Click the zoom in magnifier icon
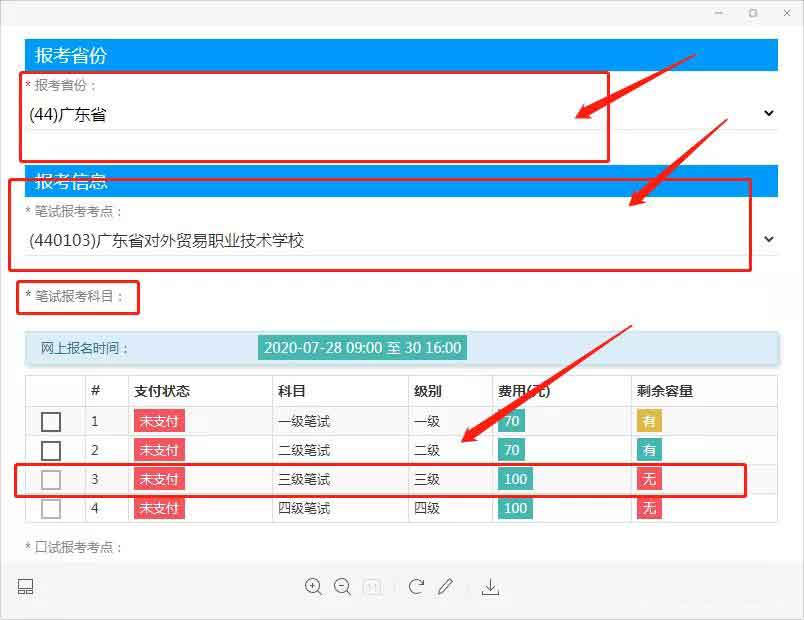This screenshot has width=804, height=620. [x=313, y=587]
